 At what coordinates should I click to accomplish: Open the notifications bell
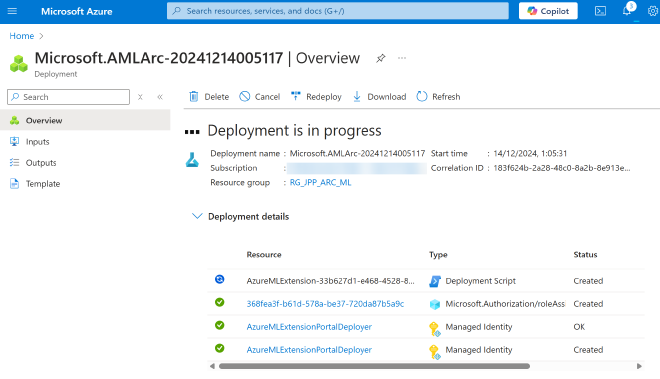pos(628,10)
